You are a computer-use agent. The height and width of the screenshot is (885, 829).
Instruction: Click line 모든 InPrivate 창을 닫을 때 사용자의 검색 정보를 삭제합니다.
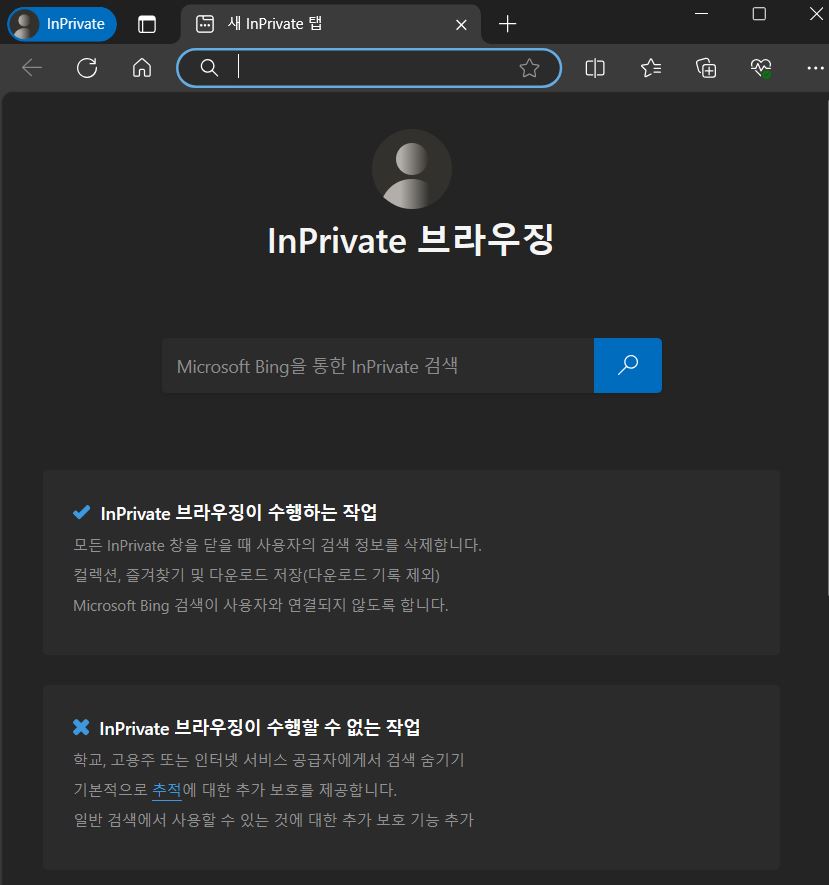click(x=277, y=545)
